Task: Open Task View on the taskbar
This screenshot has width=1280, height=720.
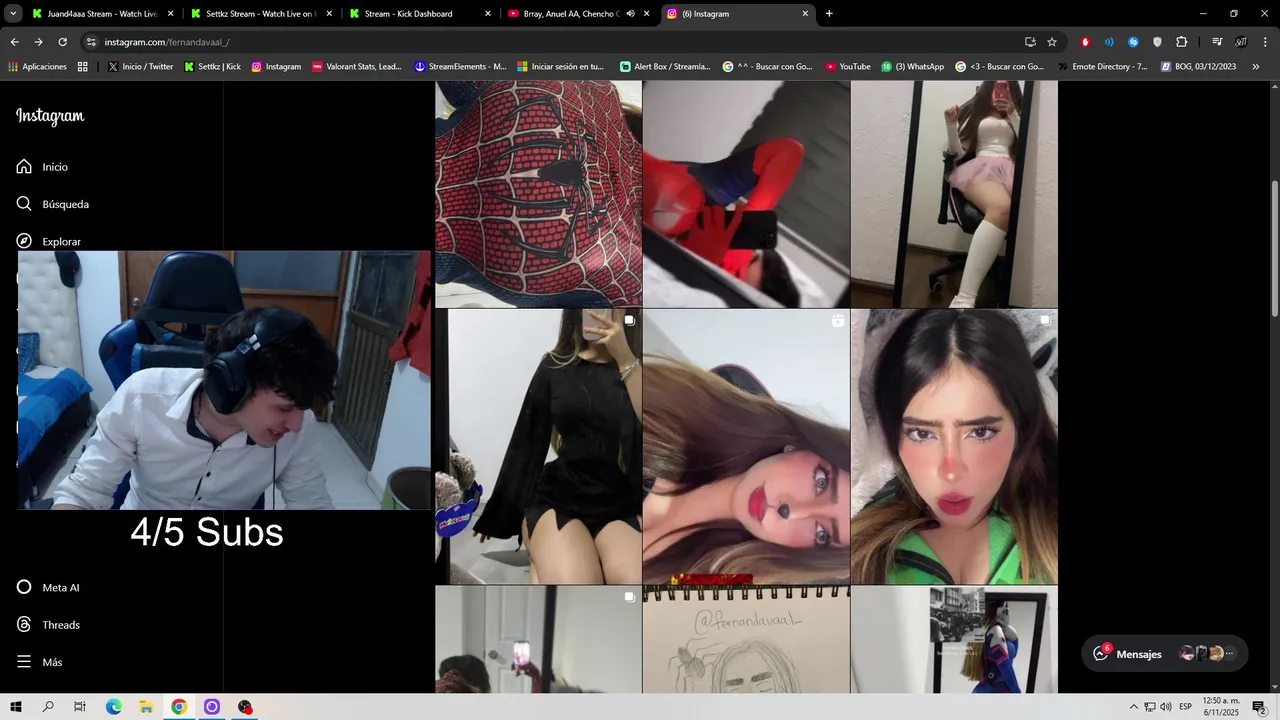Action: pos(80,707)
